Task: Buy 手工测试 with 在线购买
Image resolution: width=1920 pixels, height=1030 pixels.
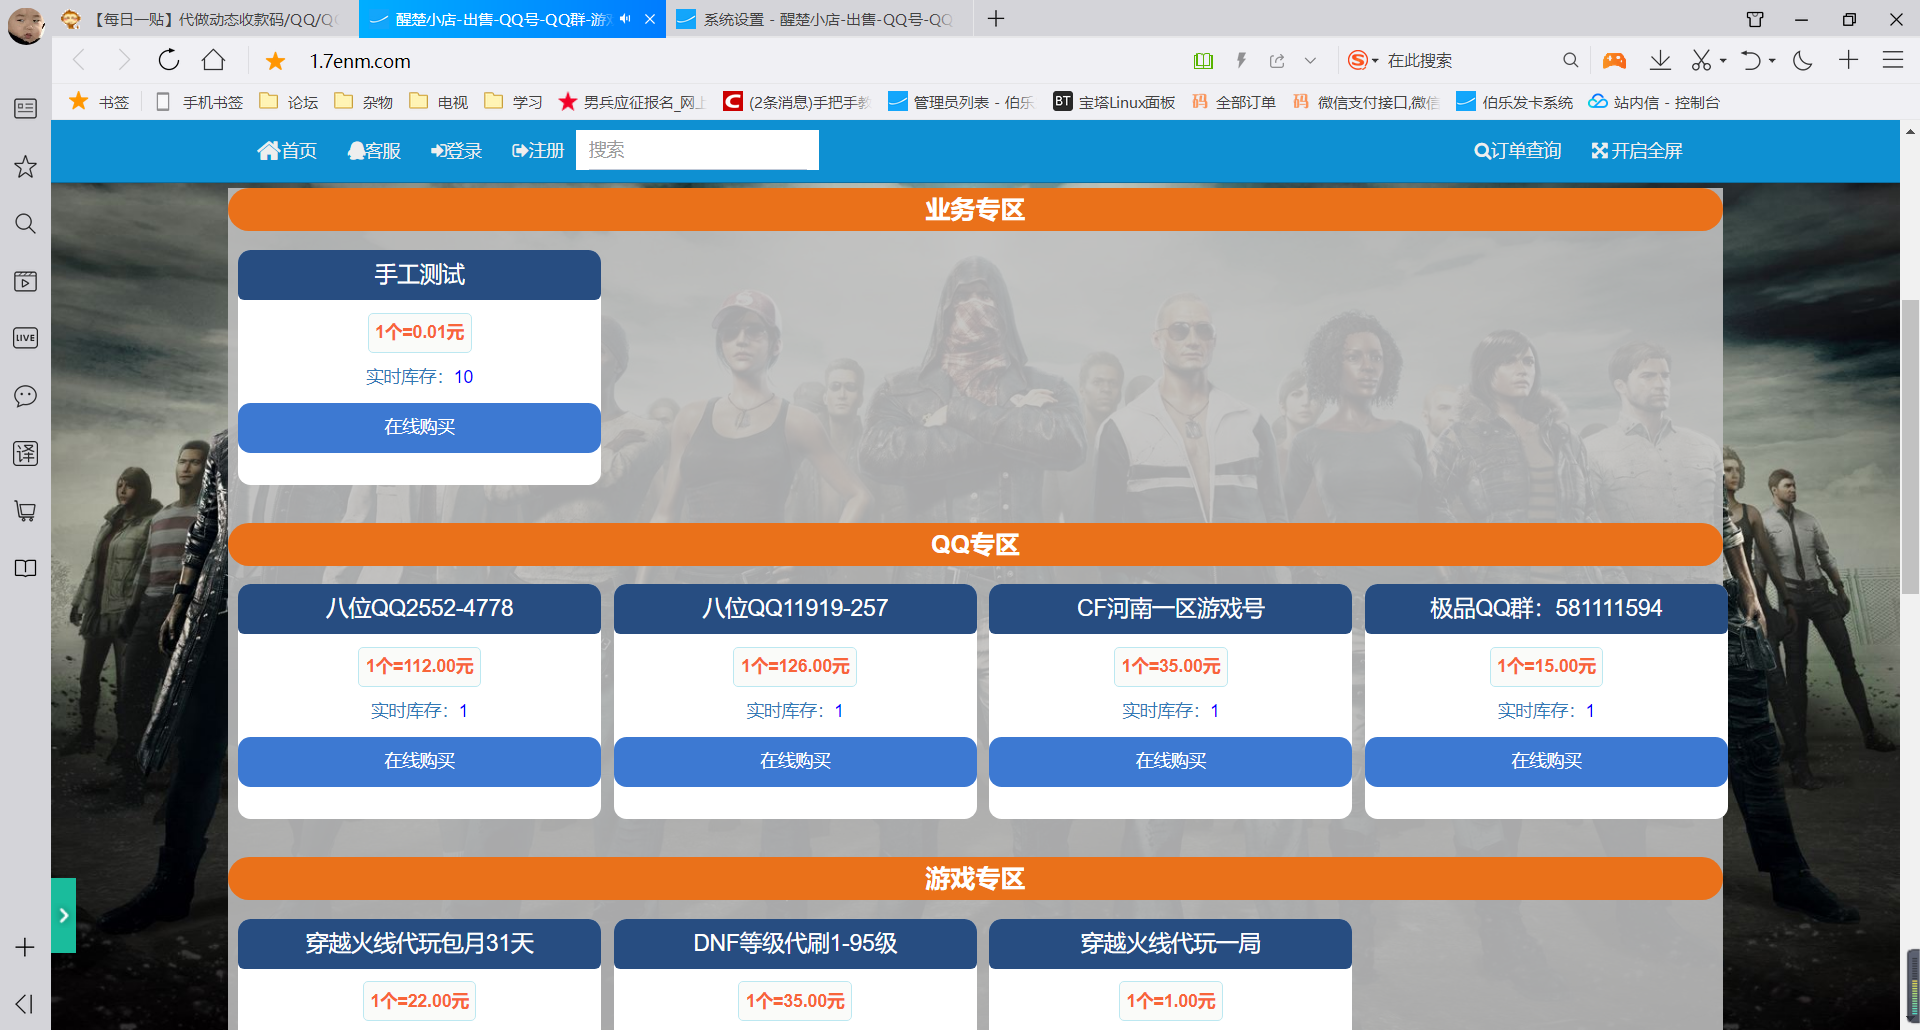Action: pos(419,428)
